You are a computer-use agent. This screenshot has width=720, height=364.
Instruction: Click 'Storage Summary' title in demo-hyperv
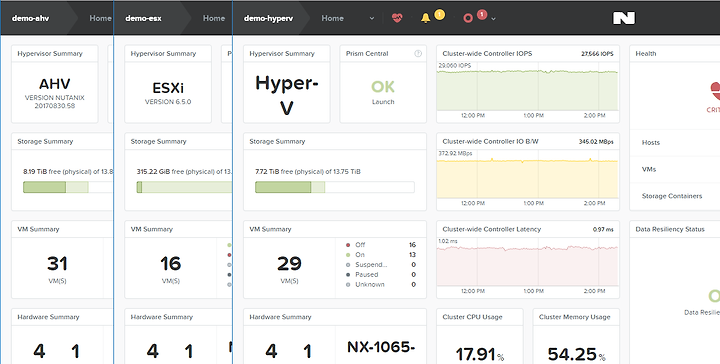(x=277, y=141)
